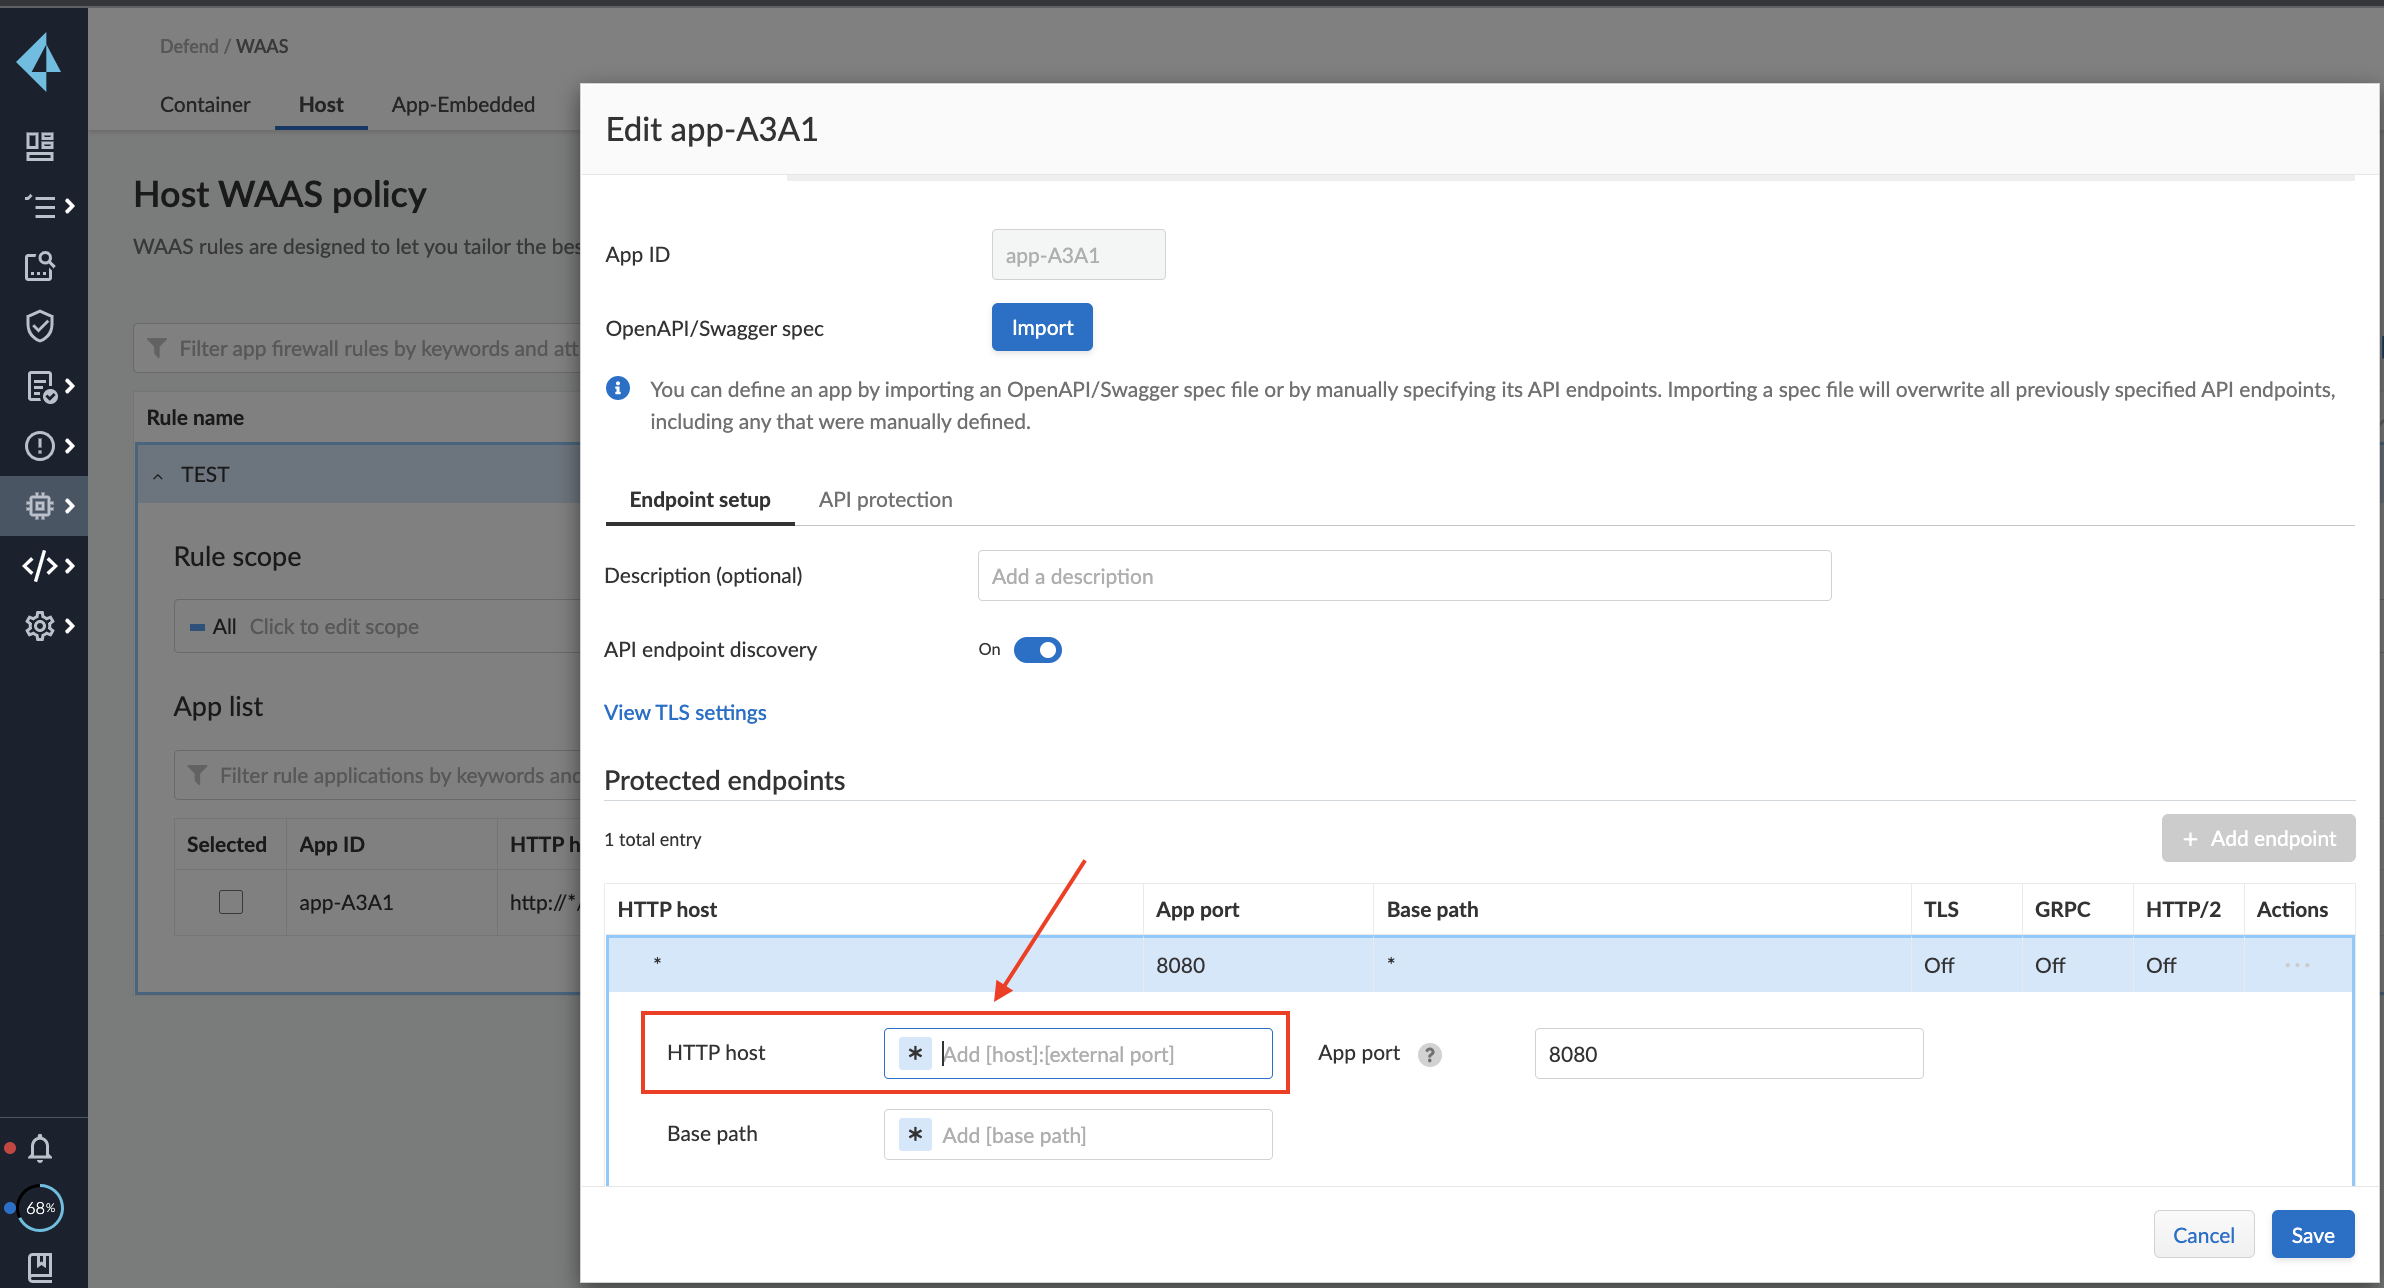This screenshot has width=2384, height=1288.
Task: Click the Import spec button
Action: pos(1041,328)
